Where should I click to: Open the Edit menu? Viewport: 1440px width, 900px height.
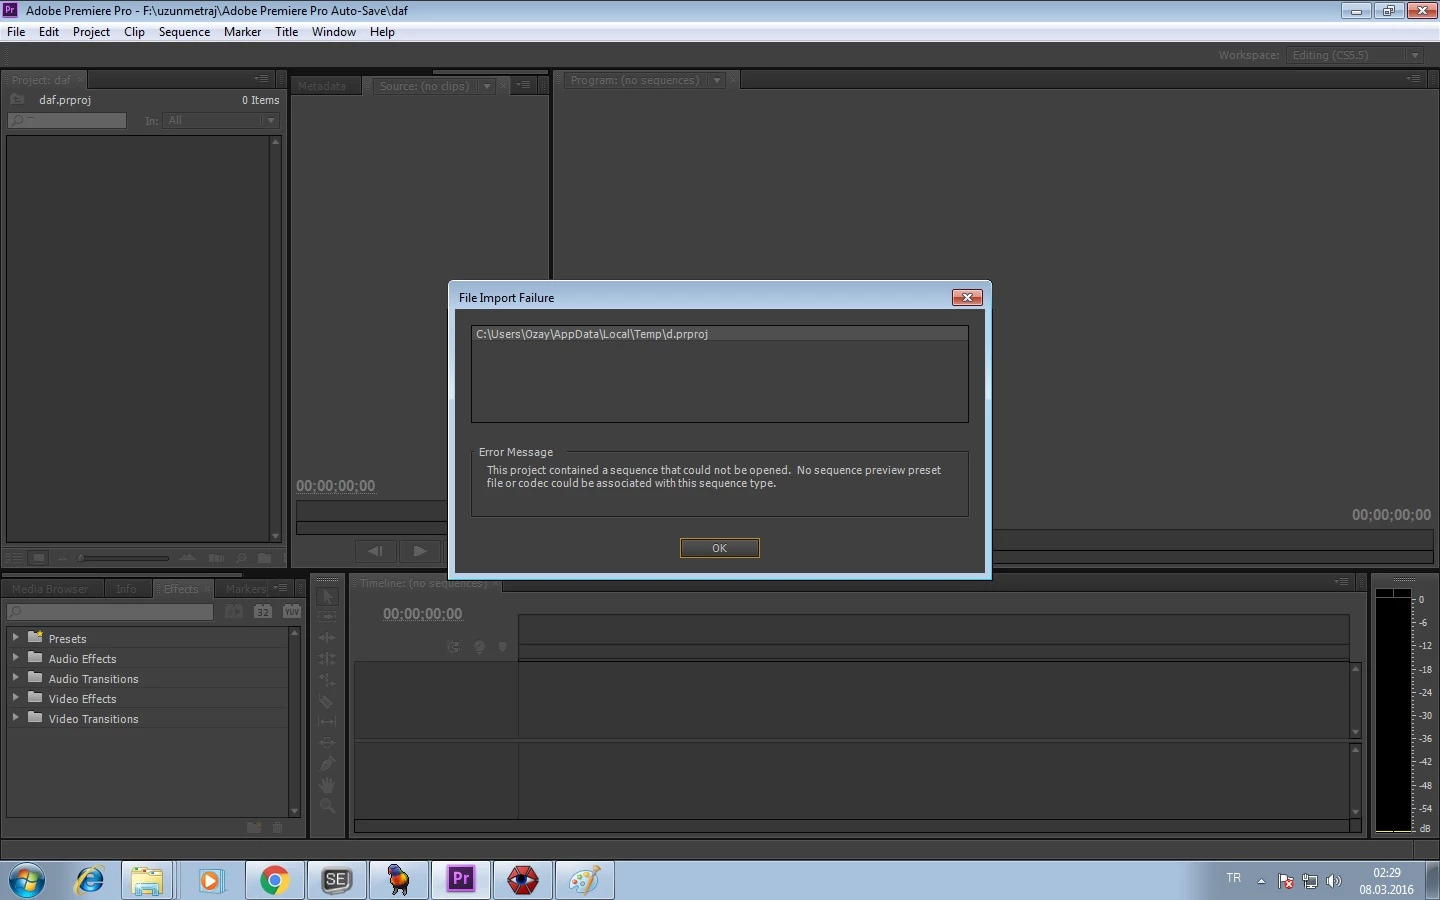pos(49,32)
